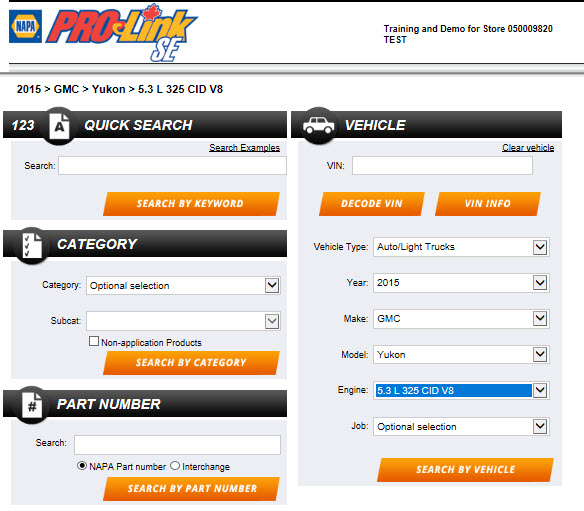Image resolution: width=584 pixels, height=511 pixels.
Task: Open the Search Examples link
Action: click(244, 147)
